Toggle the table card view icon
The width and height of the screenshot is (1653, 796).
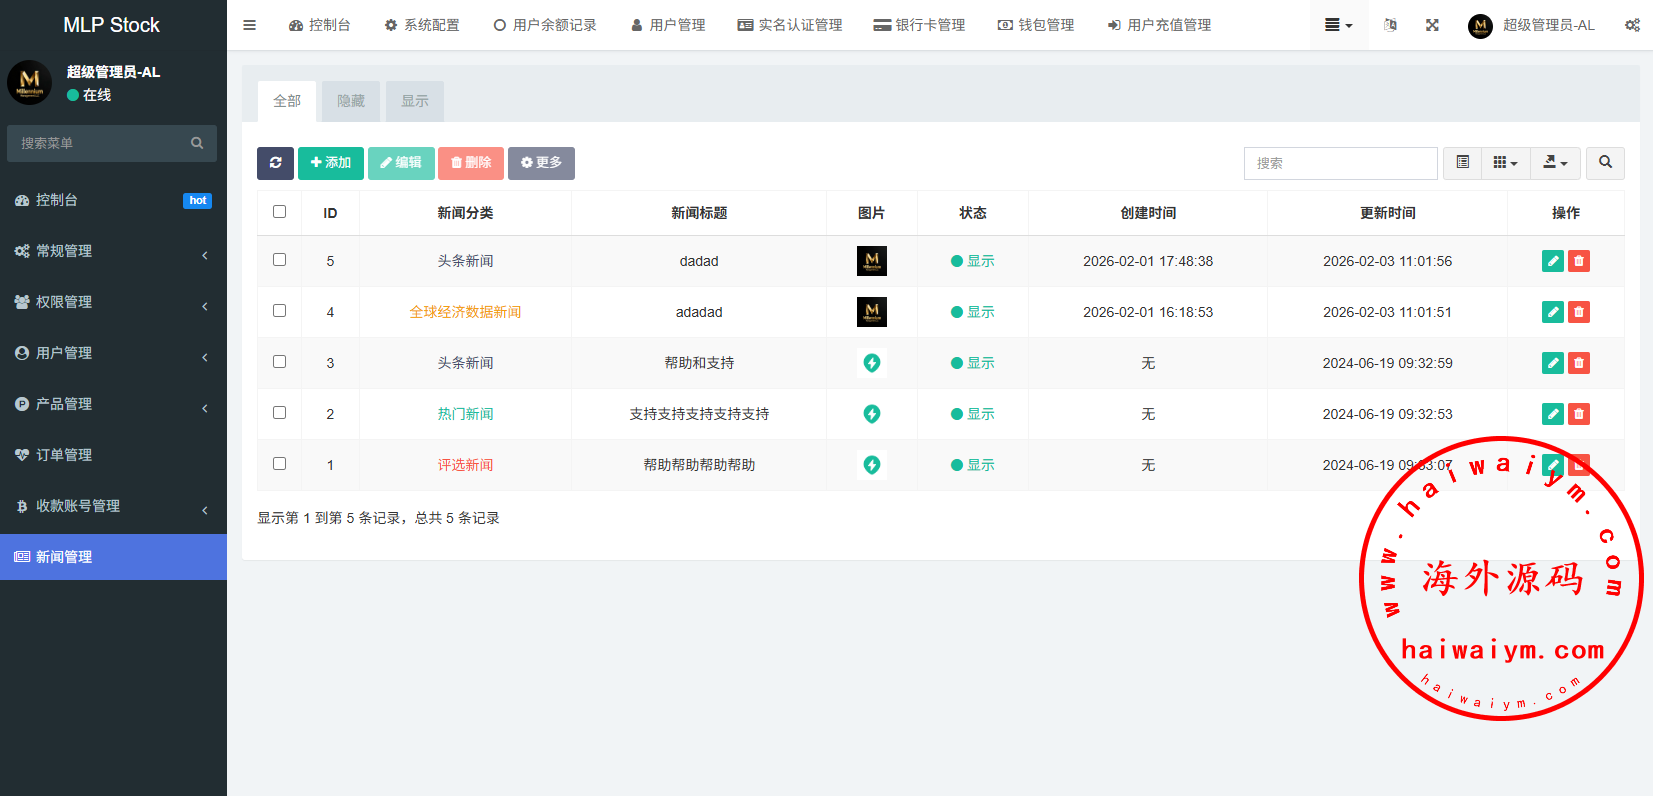[1462, 163]
